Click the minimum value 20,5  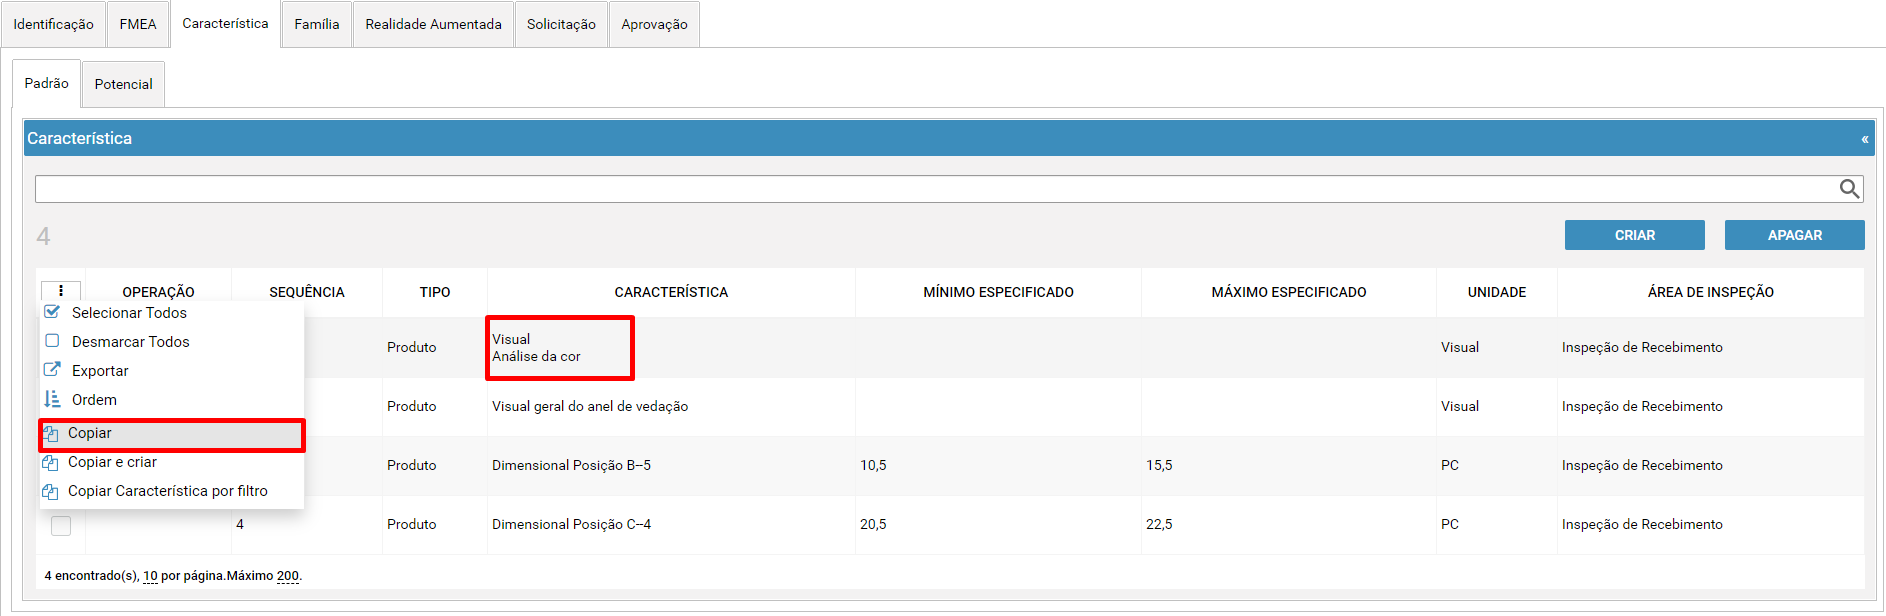point(873,524)
